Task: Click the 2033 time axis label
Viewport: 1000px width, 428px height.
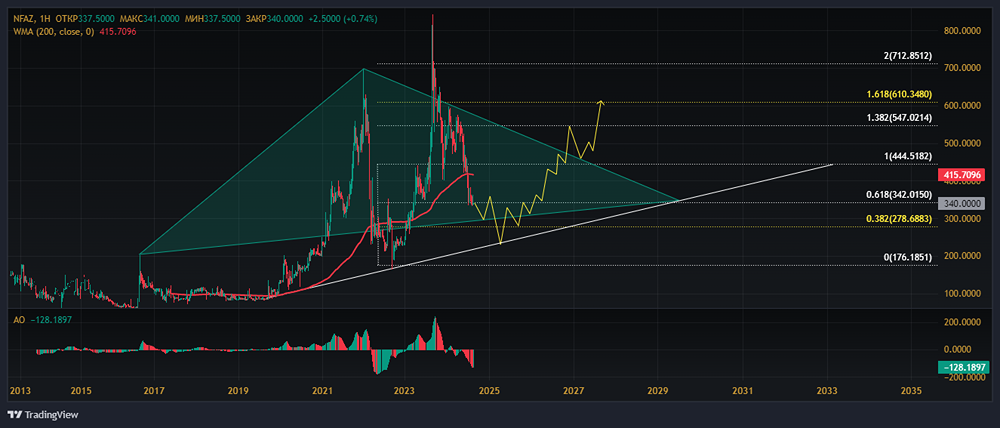Action: click(x=827, y=390)
